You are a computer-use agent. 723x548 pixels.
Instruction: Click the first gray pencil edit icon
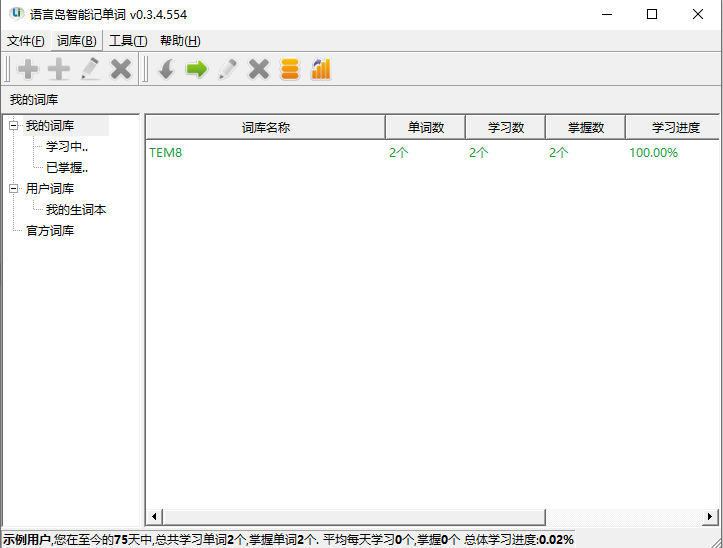(90, 69)
